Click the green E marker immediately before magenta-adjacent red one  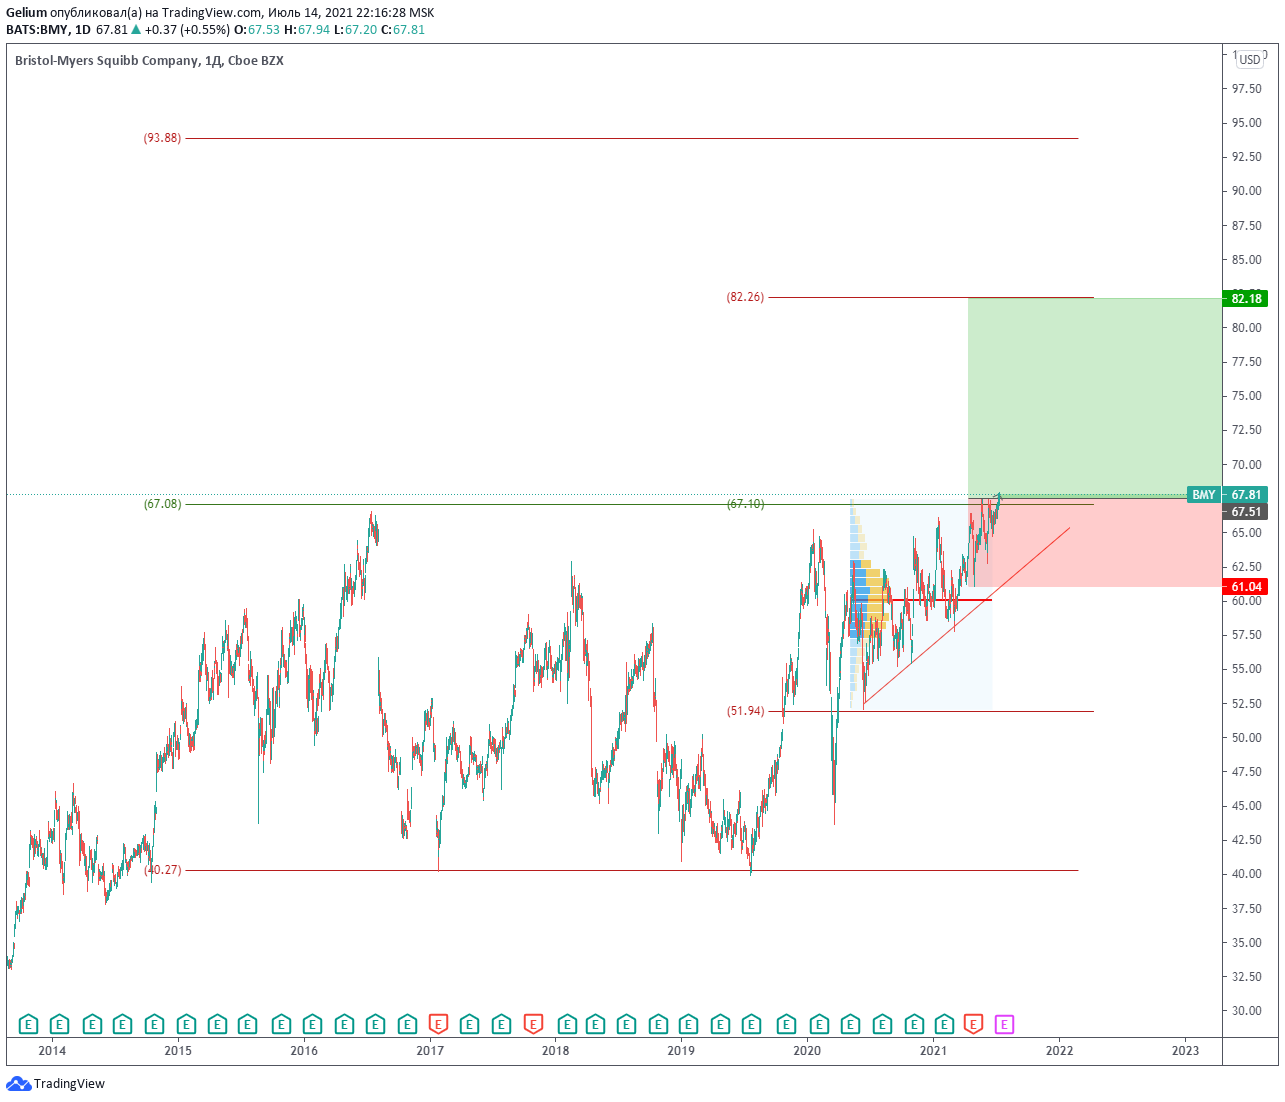pos(943,1024)
